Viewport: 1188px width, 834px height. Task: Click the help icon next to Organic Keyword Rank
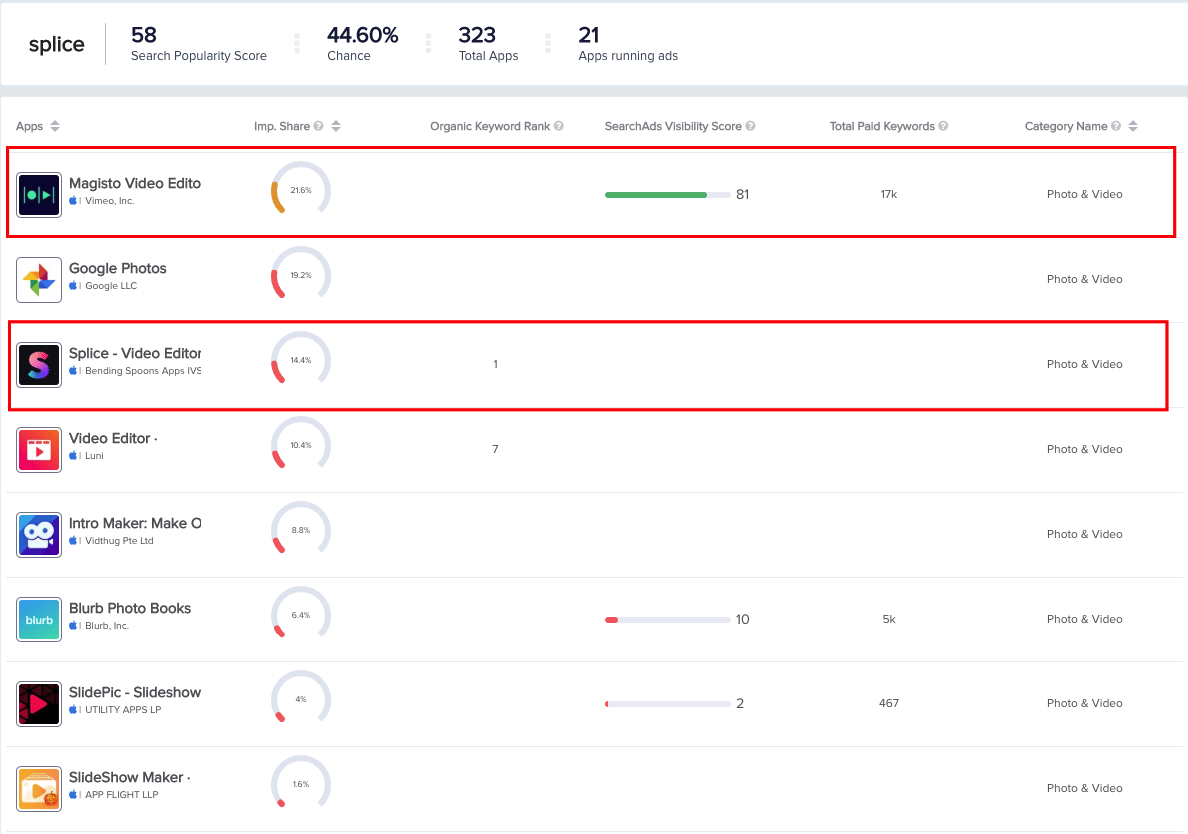coord(558,126)
